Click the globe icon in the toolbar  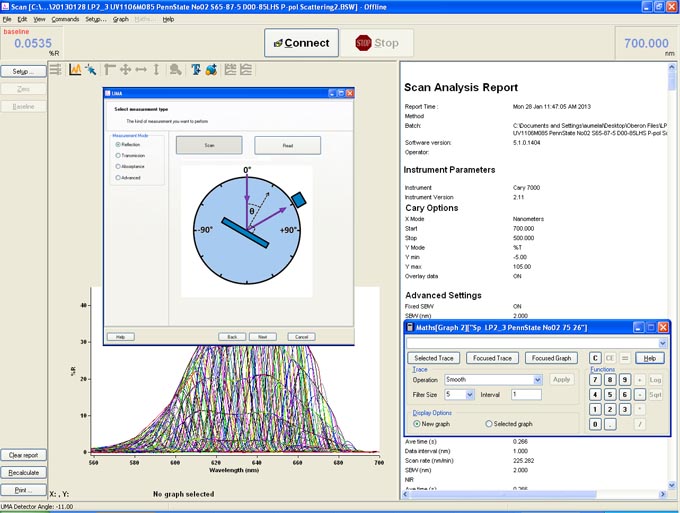[x=211, y=69]
